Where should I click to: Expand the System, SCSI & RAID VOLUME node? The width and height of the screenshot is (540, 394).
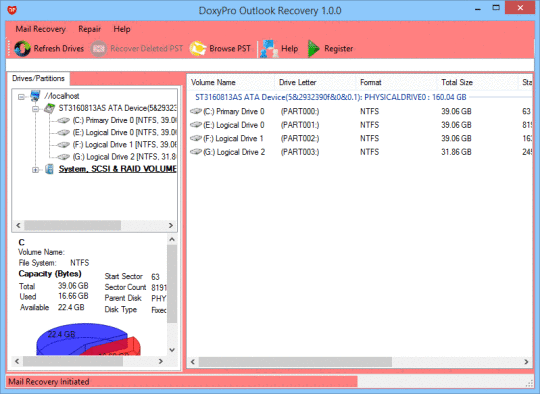tap(35, 170)
